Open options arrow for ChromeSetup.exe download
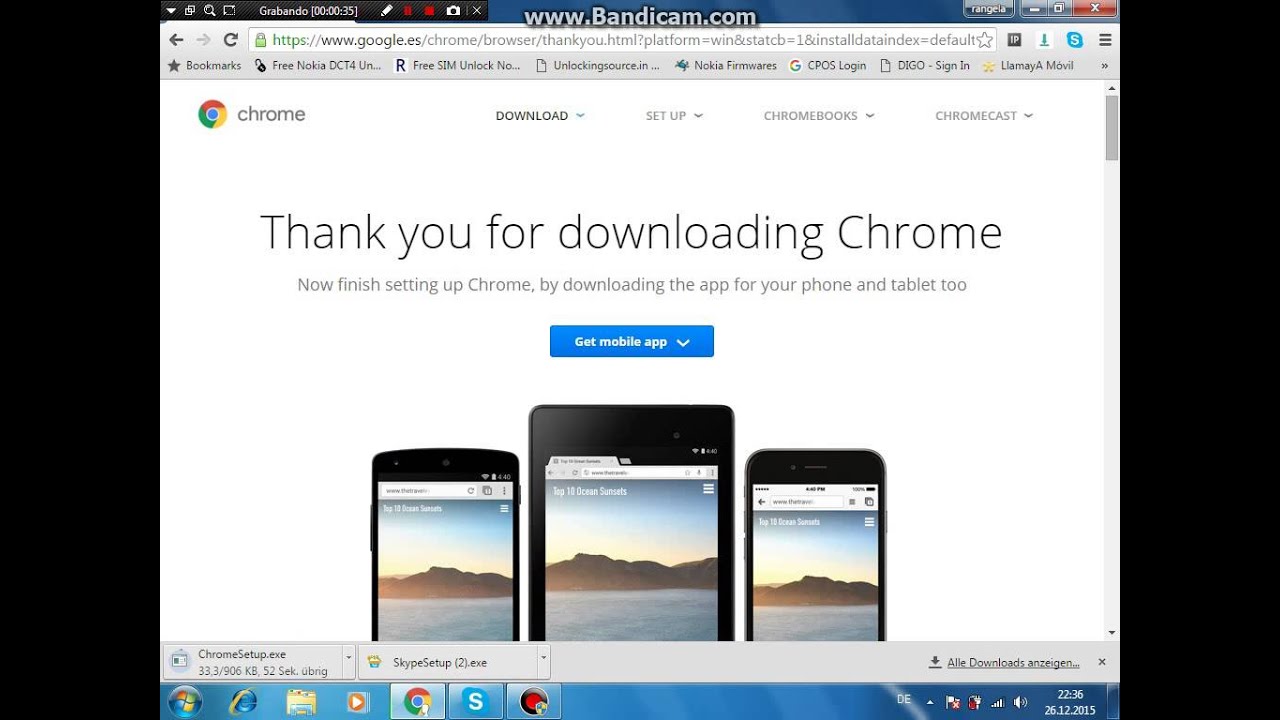The image size is (1280, 720). click(349, 661)
